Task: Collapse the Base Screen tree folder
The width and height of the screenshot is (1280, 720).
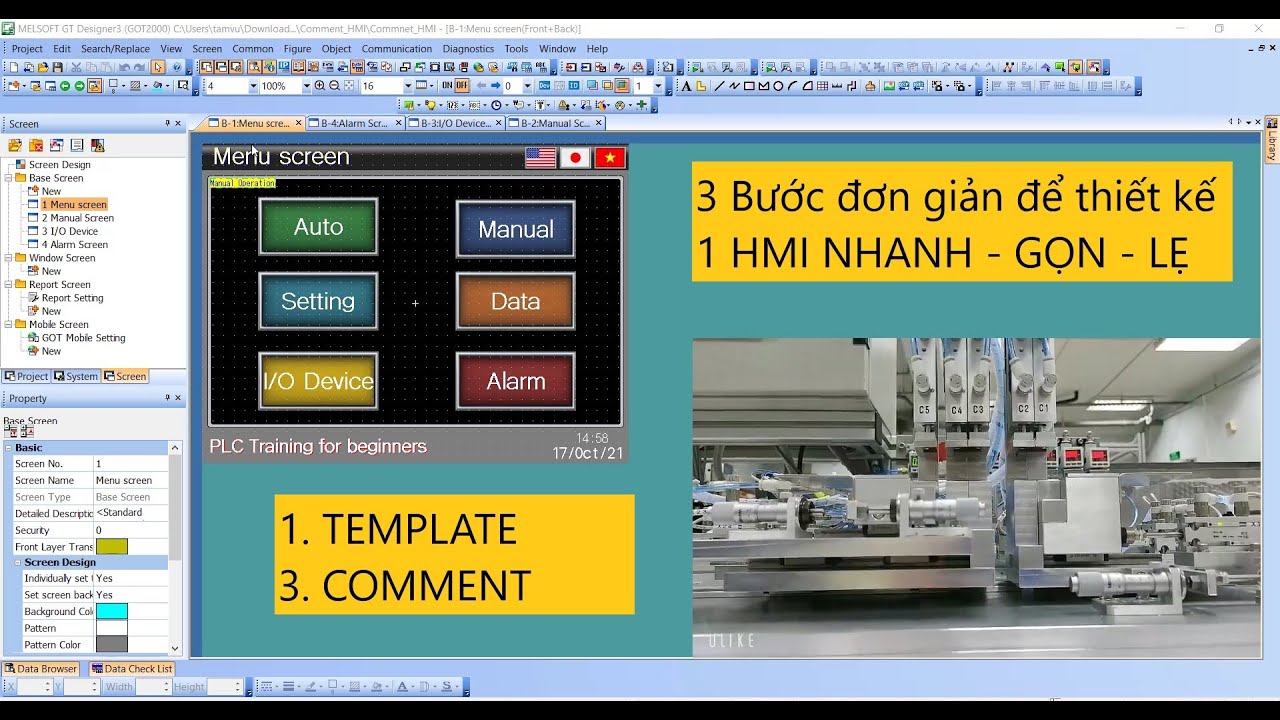Action: tap(9, 178)
